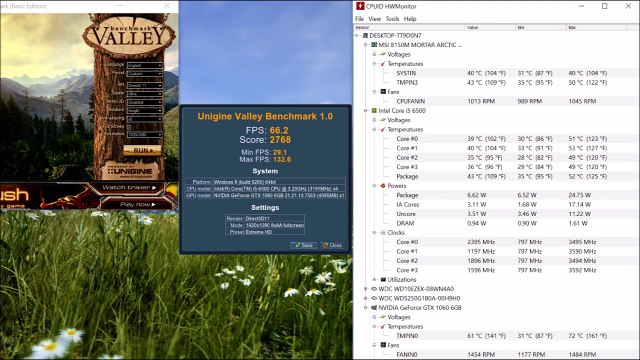This screenshot has width=640, height=360.
Task: Click the MSI B150M MORTAR ARCTIC motherboard icon
Action: [x=374, y=45]
